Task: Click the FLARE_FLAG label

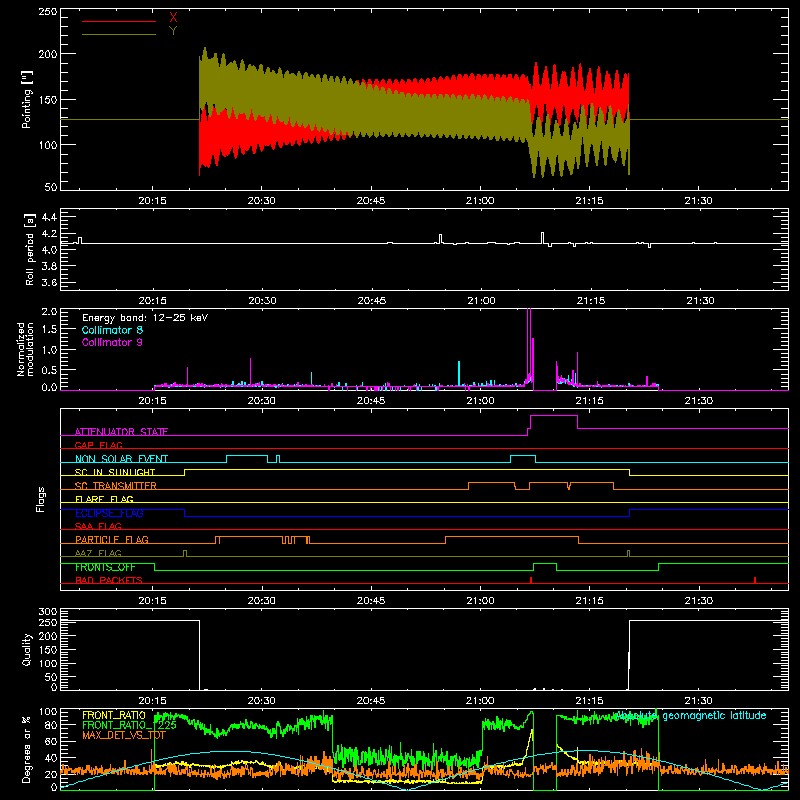Action: pos(104,499)
